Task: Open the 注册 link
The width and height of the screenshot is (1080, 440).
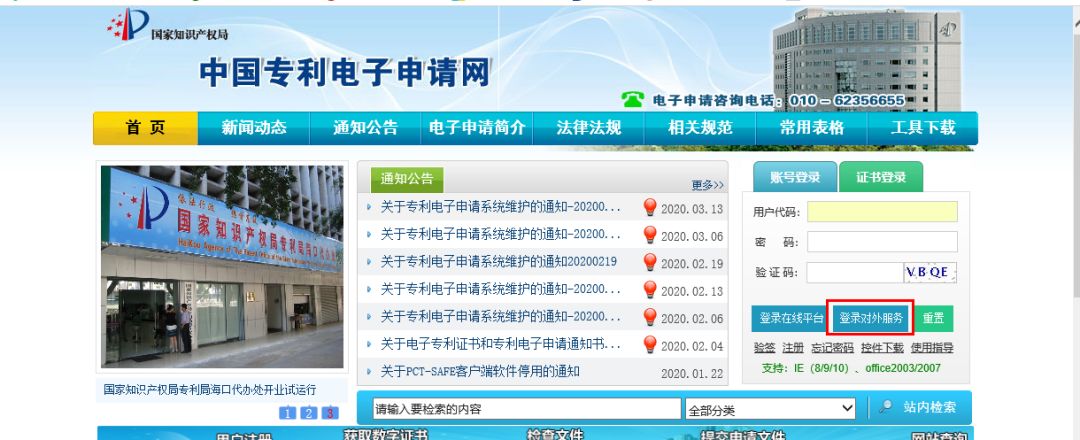Action: [793, 348]
